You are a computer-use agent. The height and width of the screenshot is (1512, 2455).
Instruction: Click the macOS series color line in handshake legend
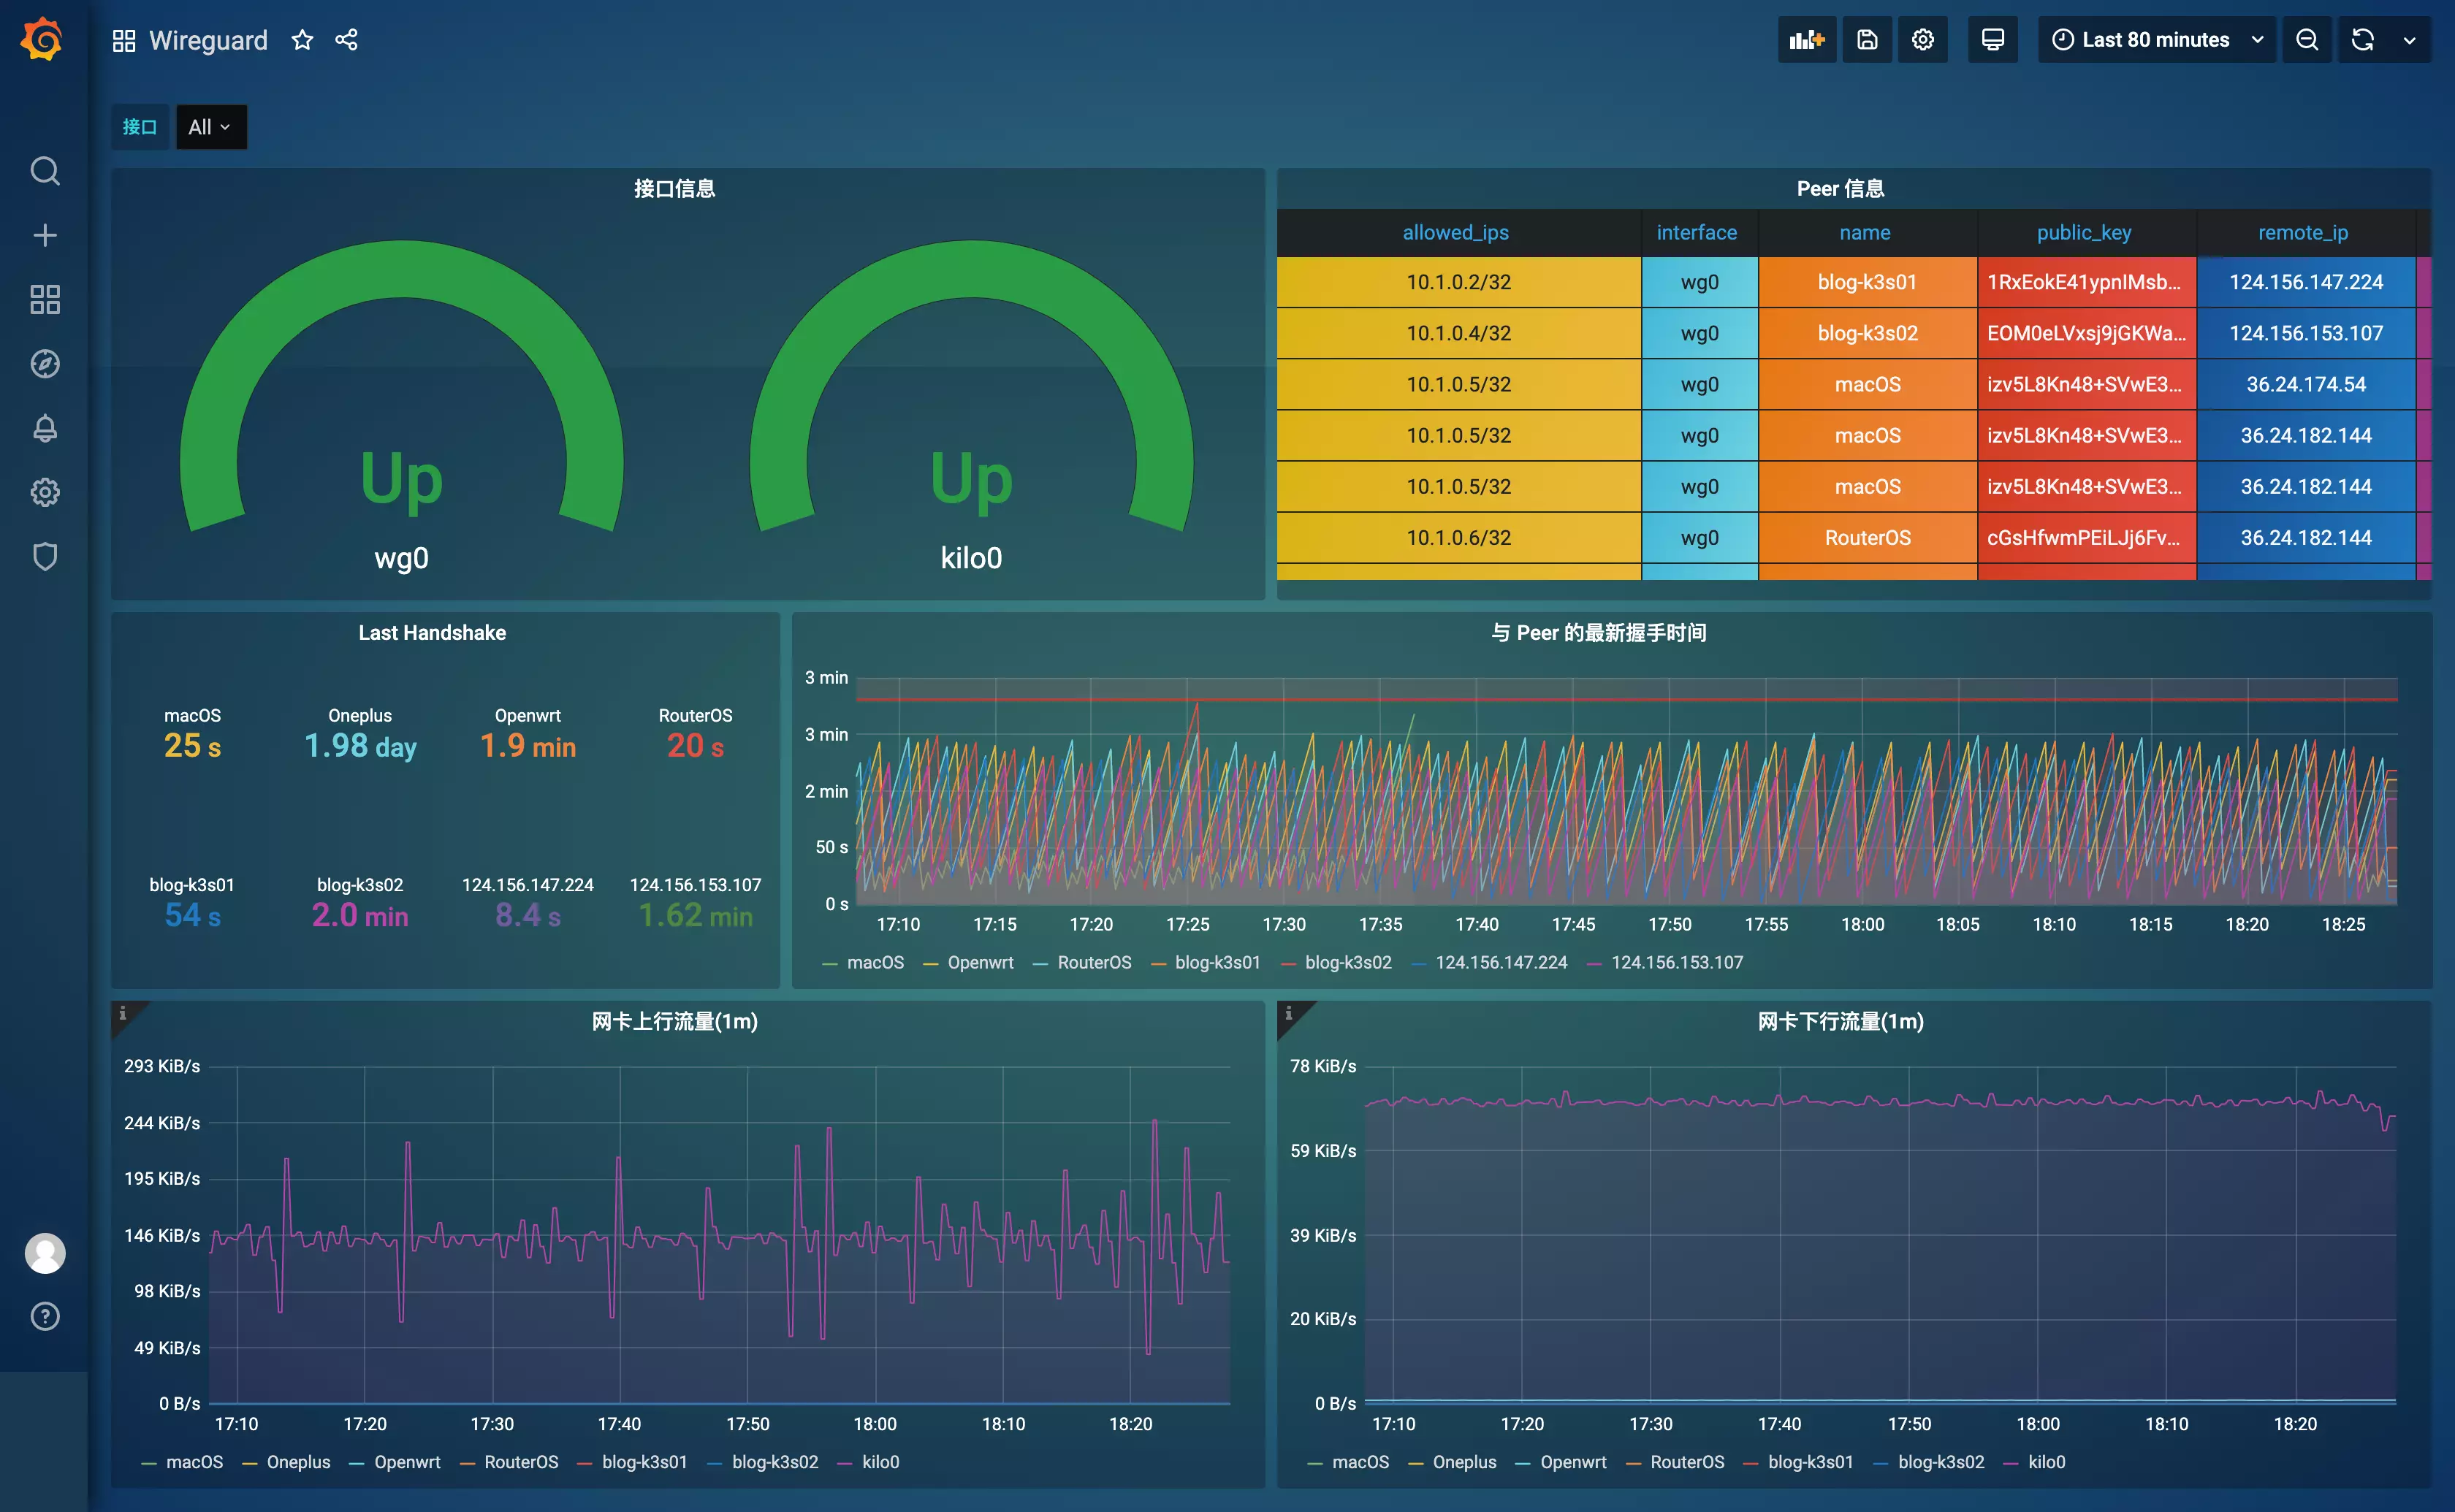click(x=829, y=964)
